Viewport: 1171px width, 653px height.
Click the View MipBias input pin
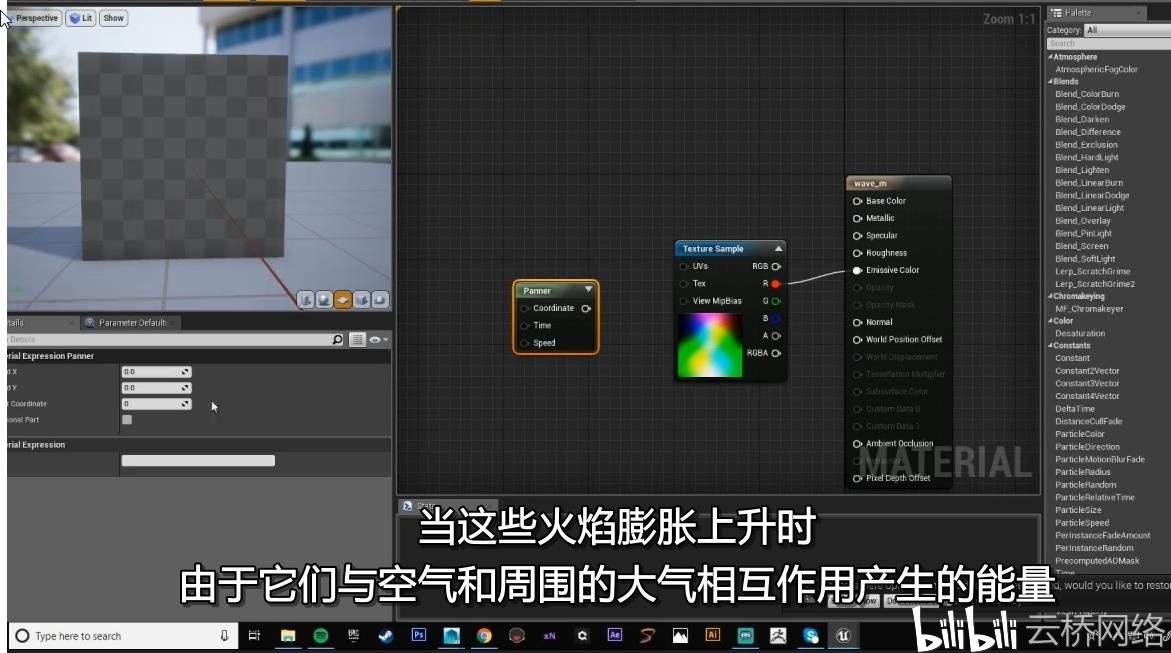(684, 301)
